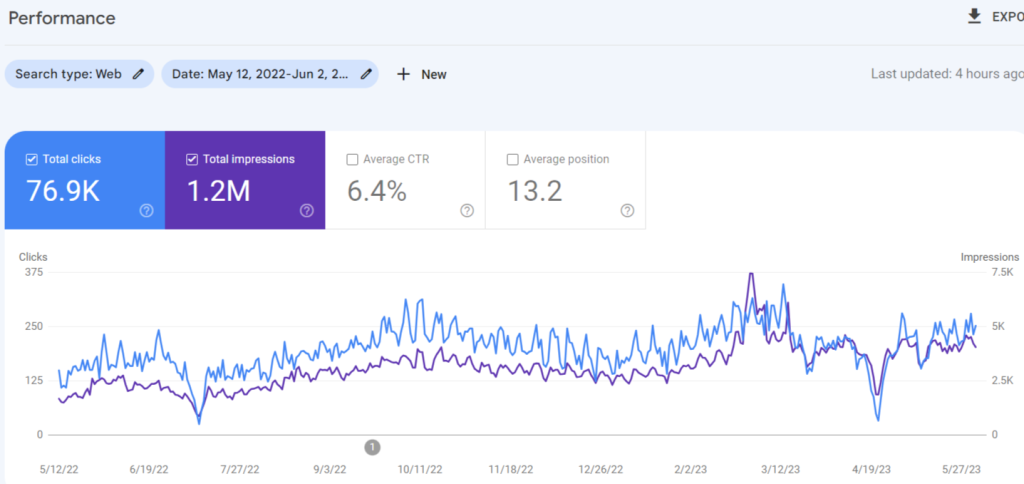Open the Search type: Web filter chip
The width and height of the screenshot is (1024, 484).
[x=68, y=74]
